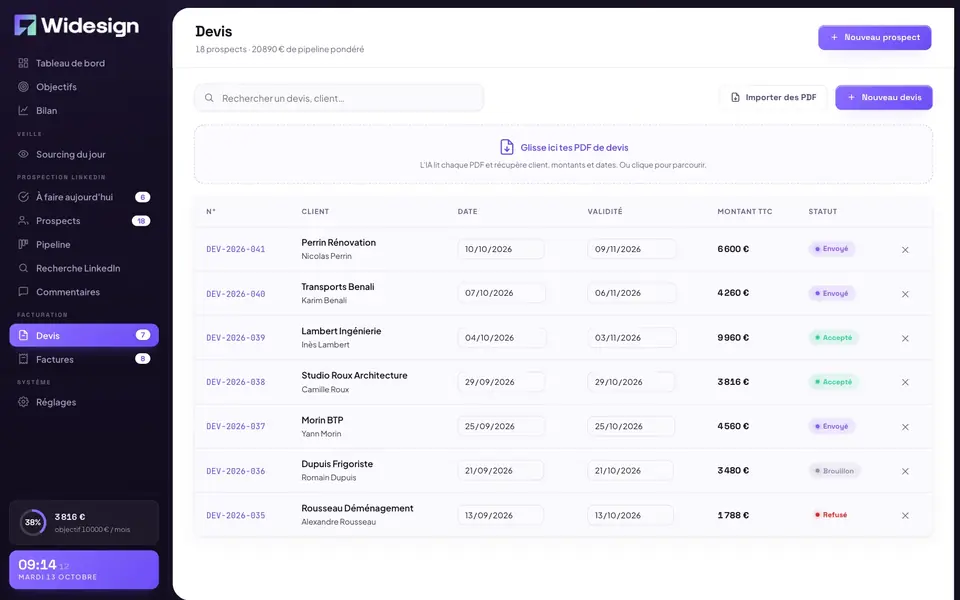This screenshot has height=600, width=960.
Task: Click the Commentaires speech bubble icon
Action: 23,292
